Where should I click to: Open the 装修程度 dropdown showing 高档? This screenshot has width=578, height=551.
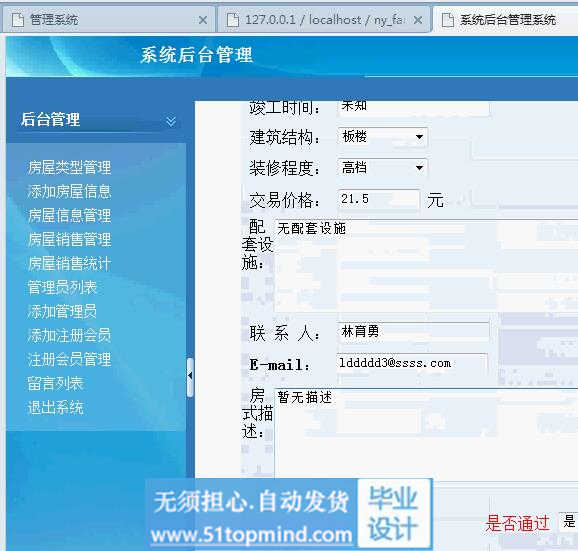click(x=382, y=168)
